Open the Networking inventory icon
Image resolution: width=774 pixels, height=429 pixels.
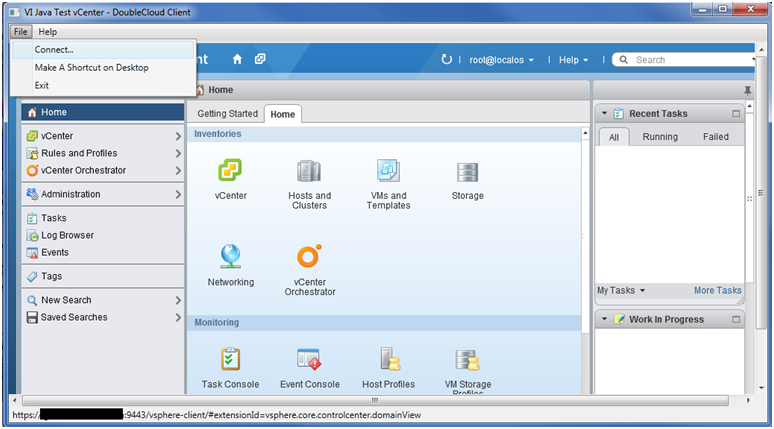[231, 257]
